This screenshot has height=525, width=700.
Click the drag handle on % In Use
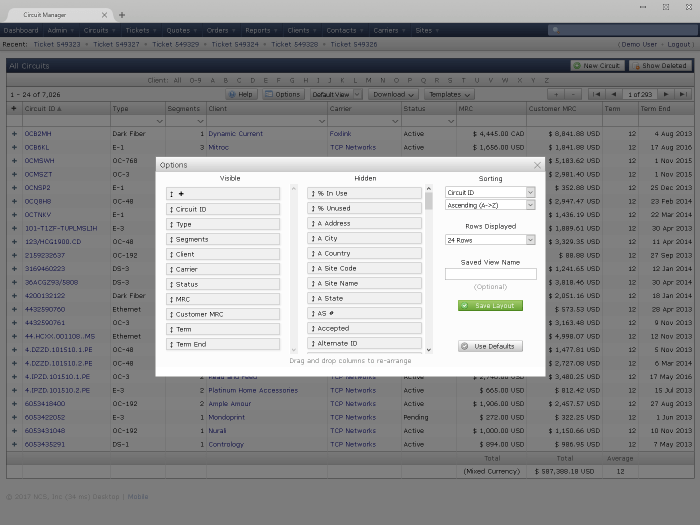pos(313,194)
